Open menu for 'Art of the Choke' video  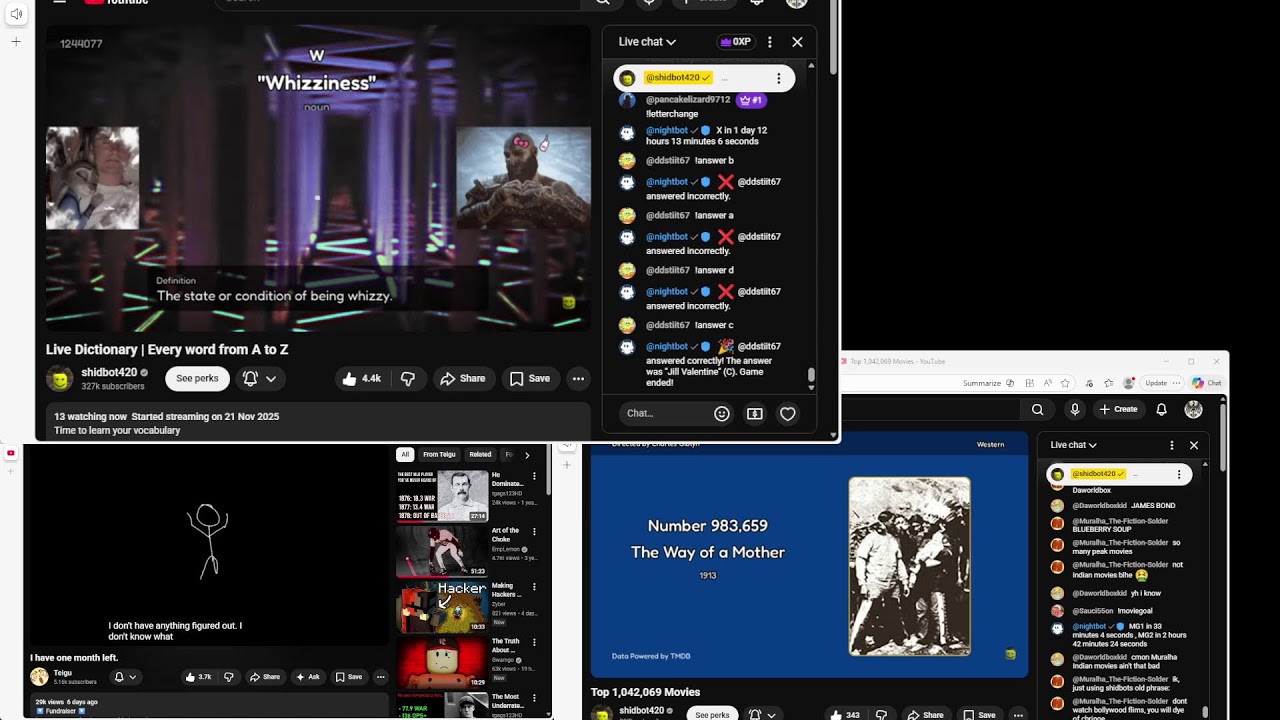[534, 532]
